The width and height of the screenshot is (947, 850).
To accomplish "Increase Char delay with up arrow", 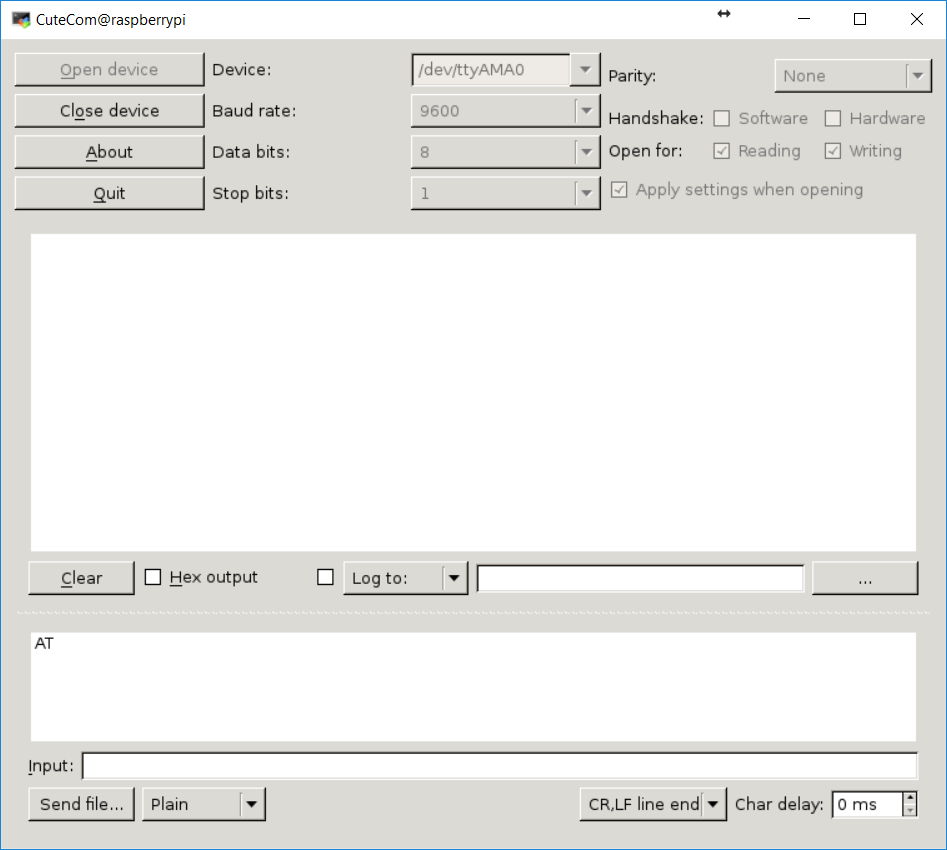I will [x=910, y=798].
